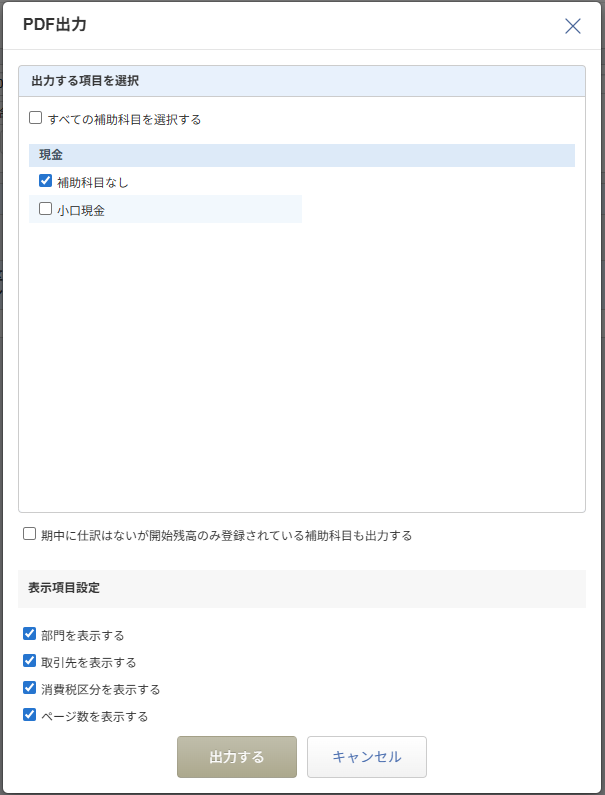Image resolution: width=605 pixels, height=795 pixels.
Task: Click the 消費税区分を表示する label text
Action: point(101,689)
